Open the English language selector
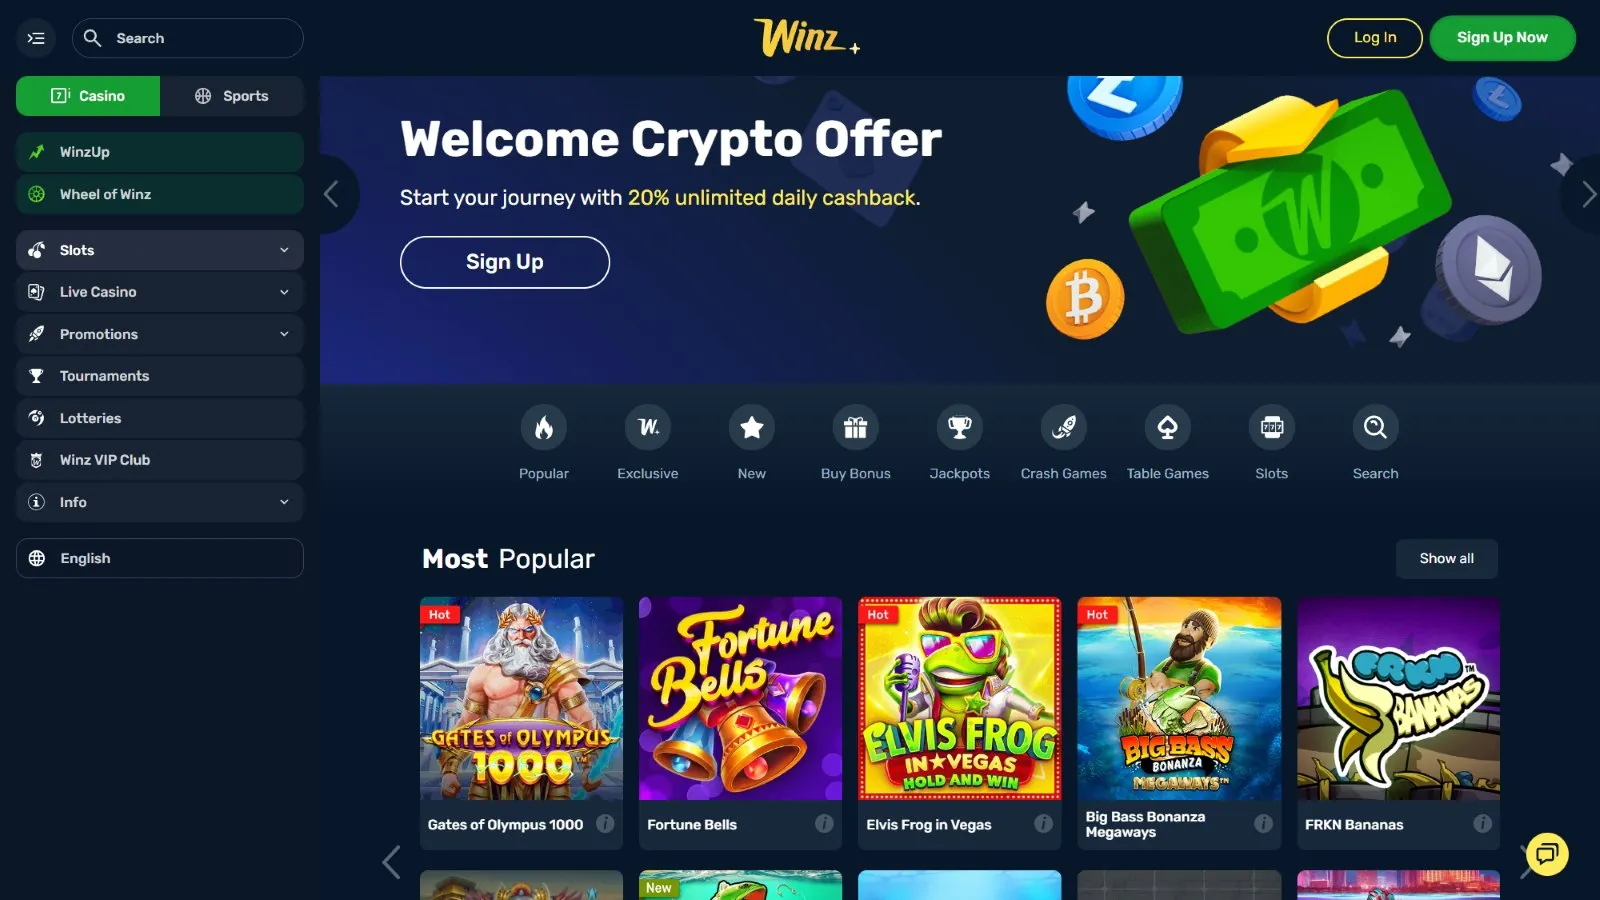This screenshot has width=1600, height=900. pyautogui.click(x=160, y=558)
